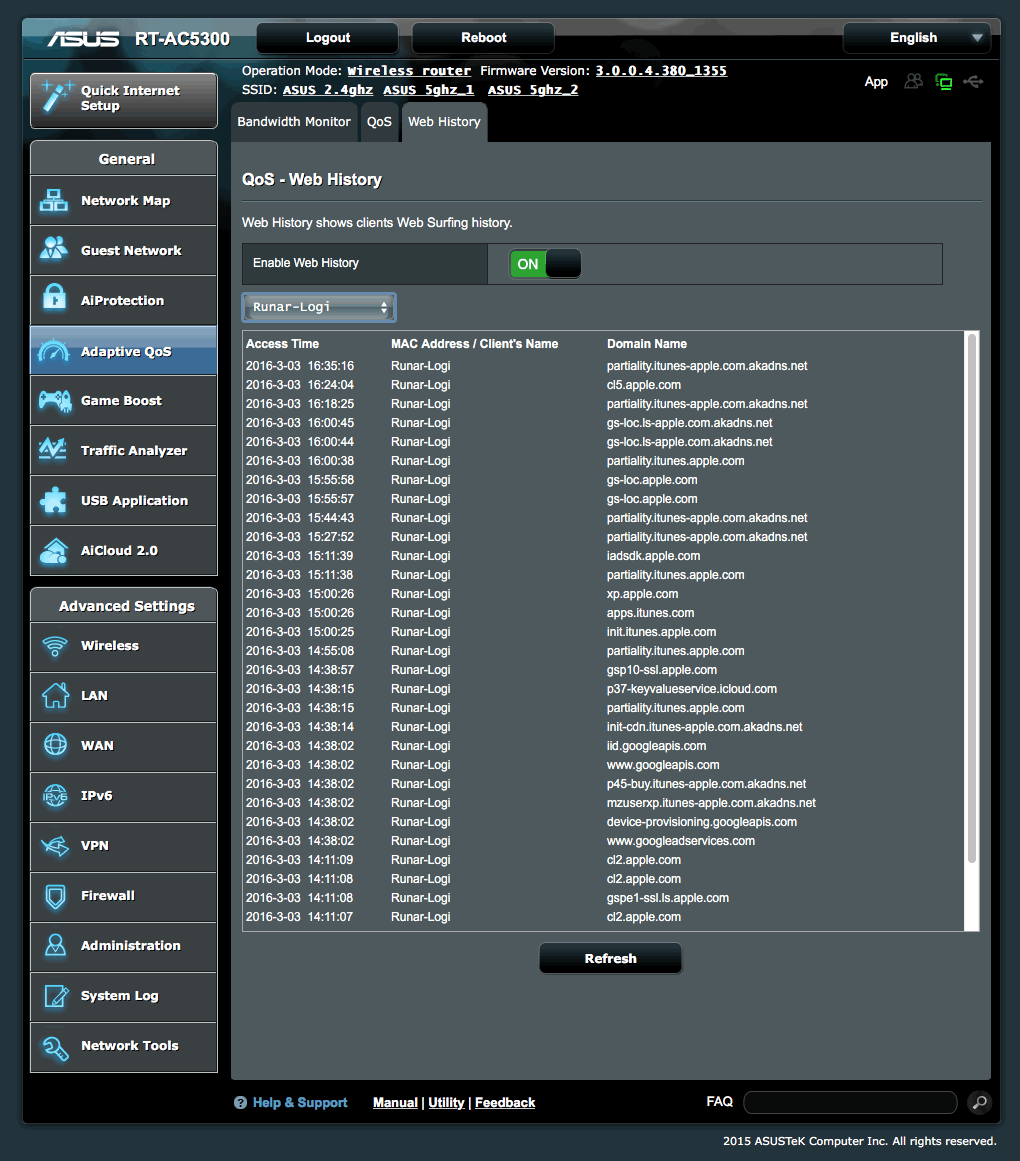Open the Guest Network icon
1020x1161 pixels.
[x=57, y=250]
